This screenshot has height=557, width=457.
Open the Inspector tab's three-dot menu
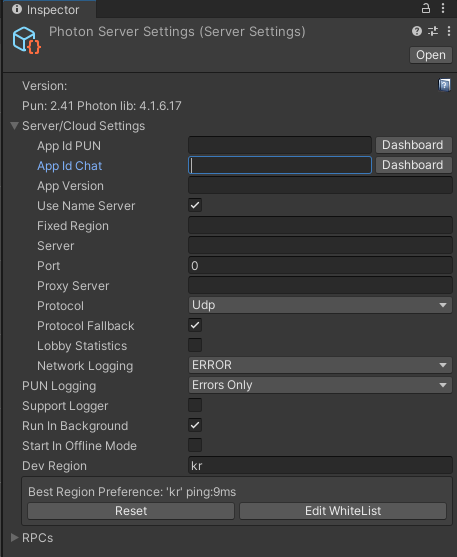pyautogui.click(x=443, y=8)
